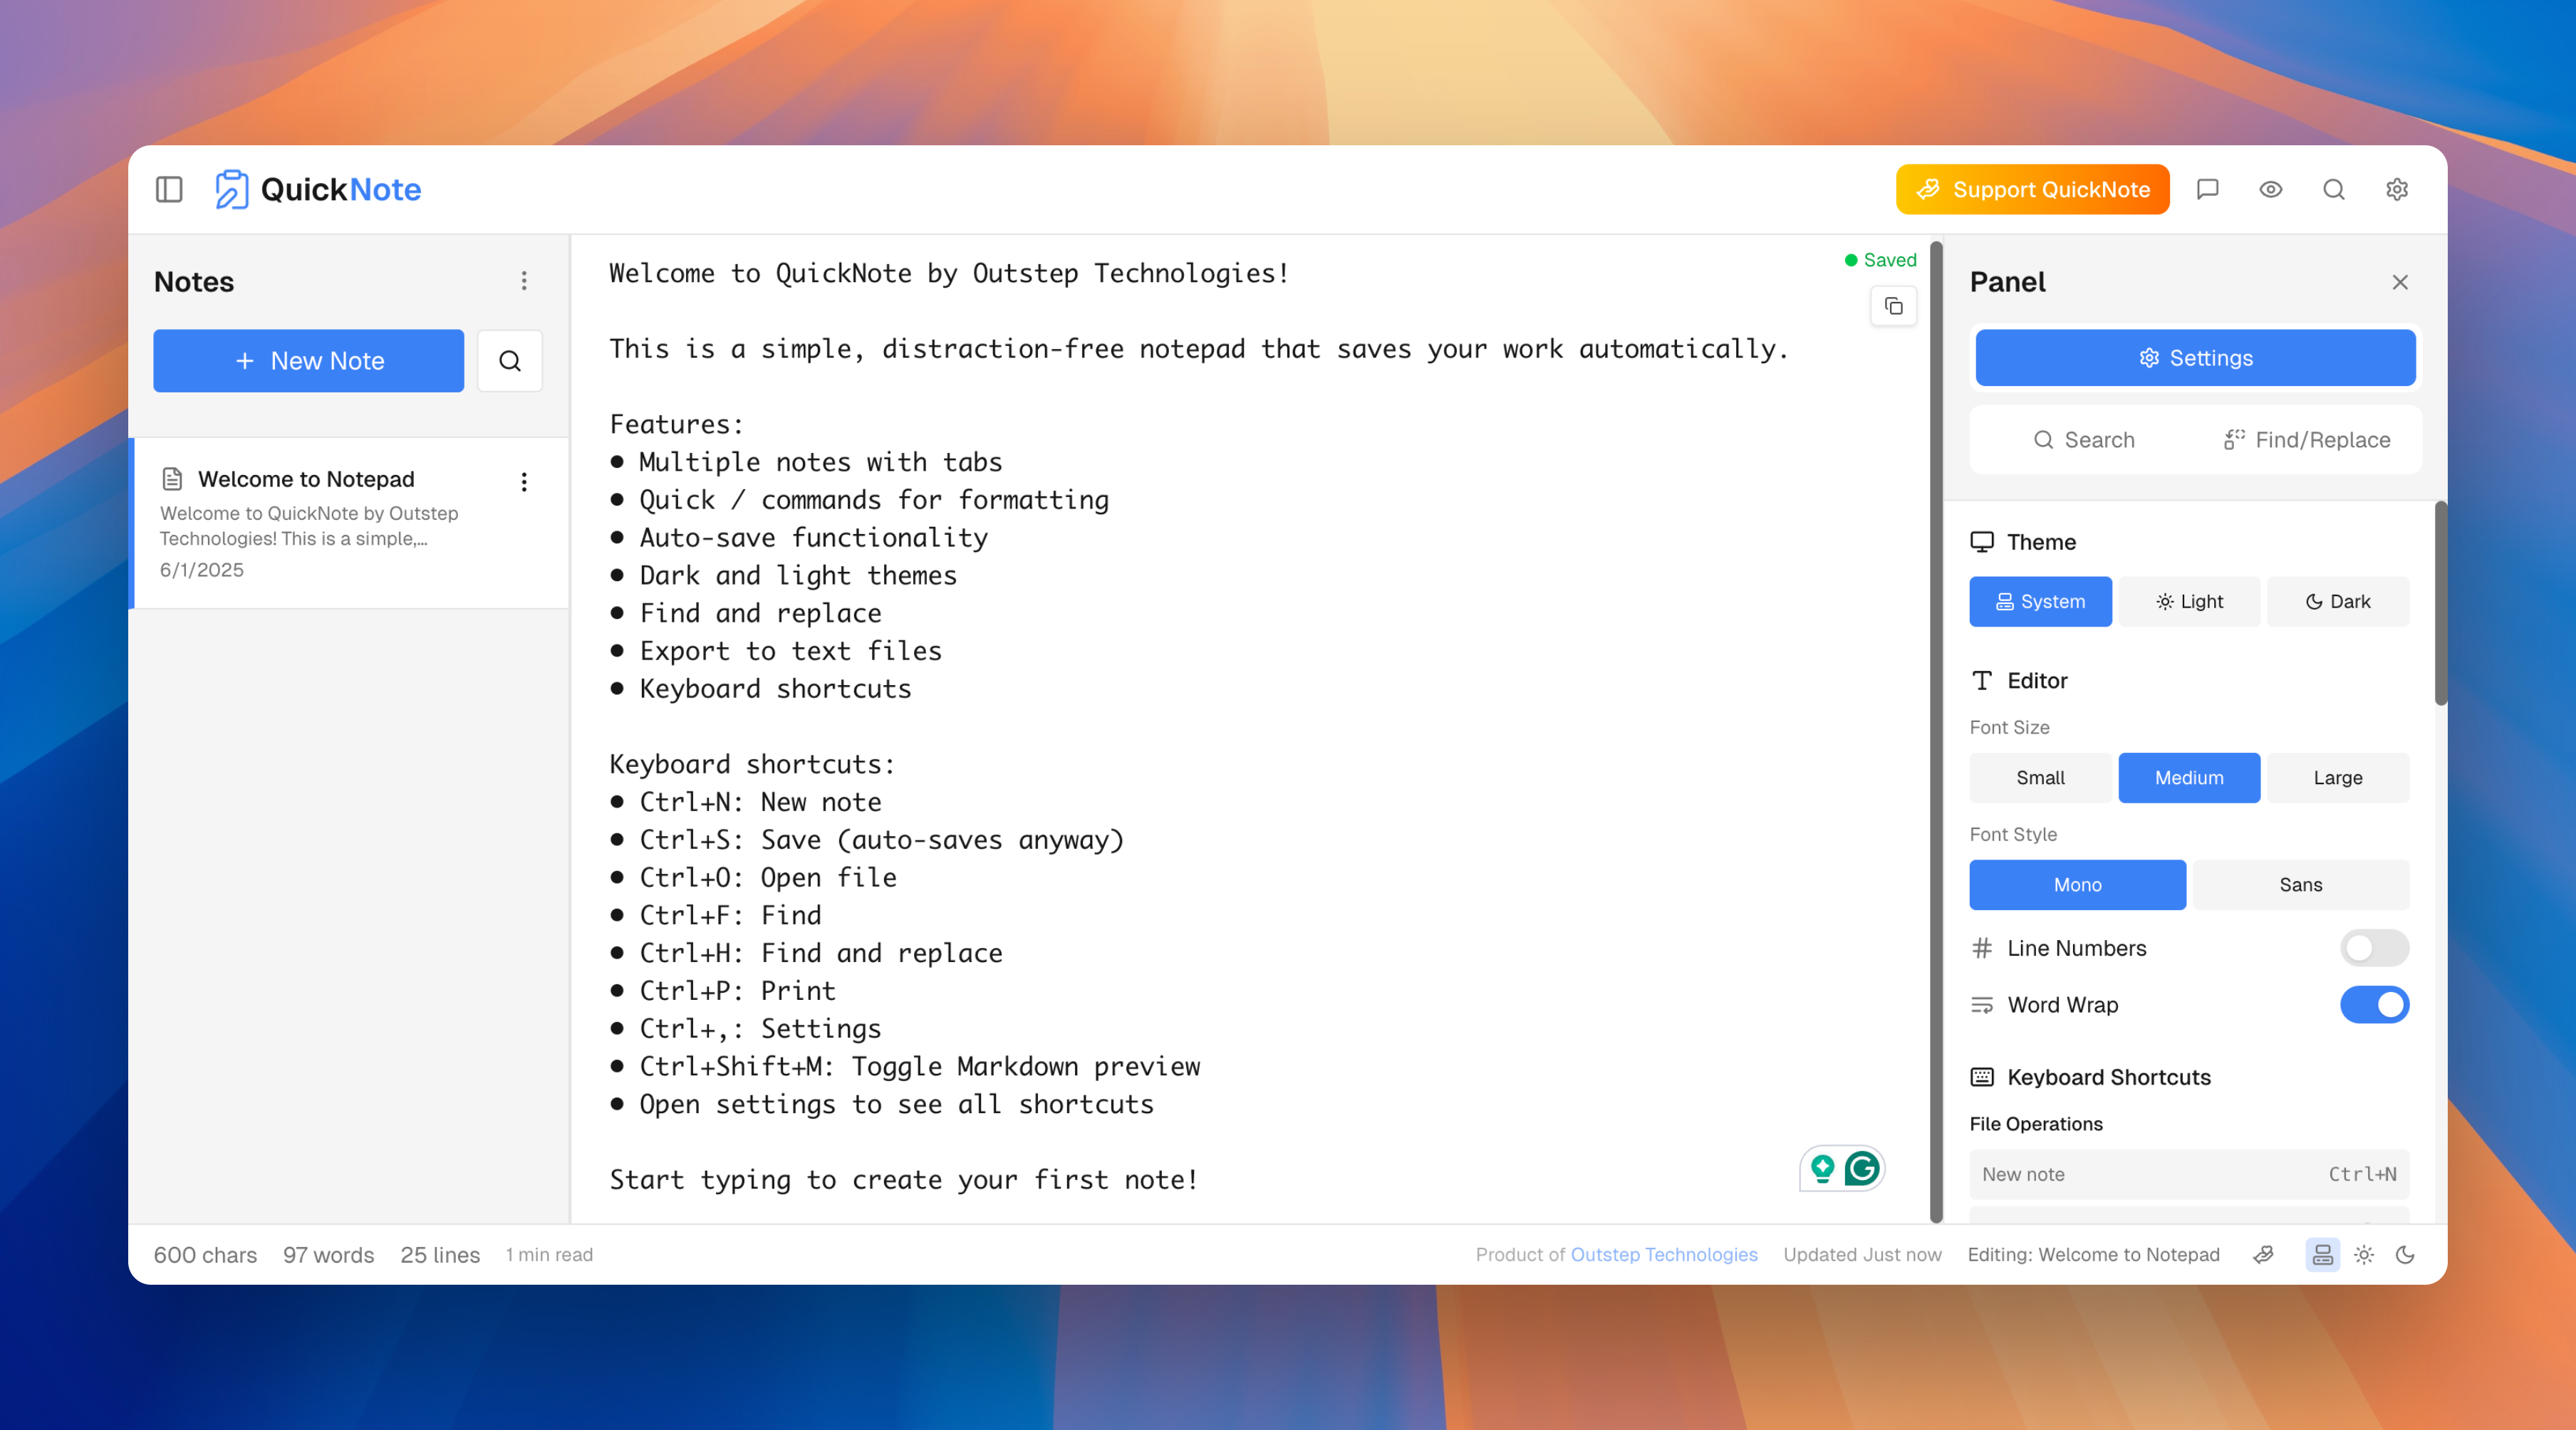
Task: Click the Support QuickNote button
Action: pyautogui.click(x=2032, y=189)
